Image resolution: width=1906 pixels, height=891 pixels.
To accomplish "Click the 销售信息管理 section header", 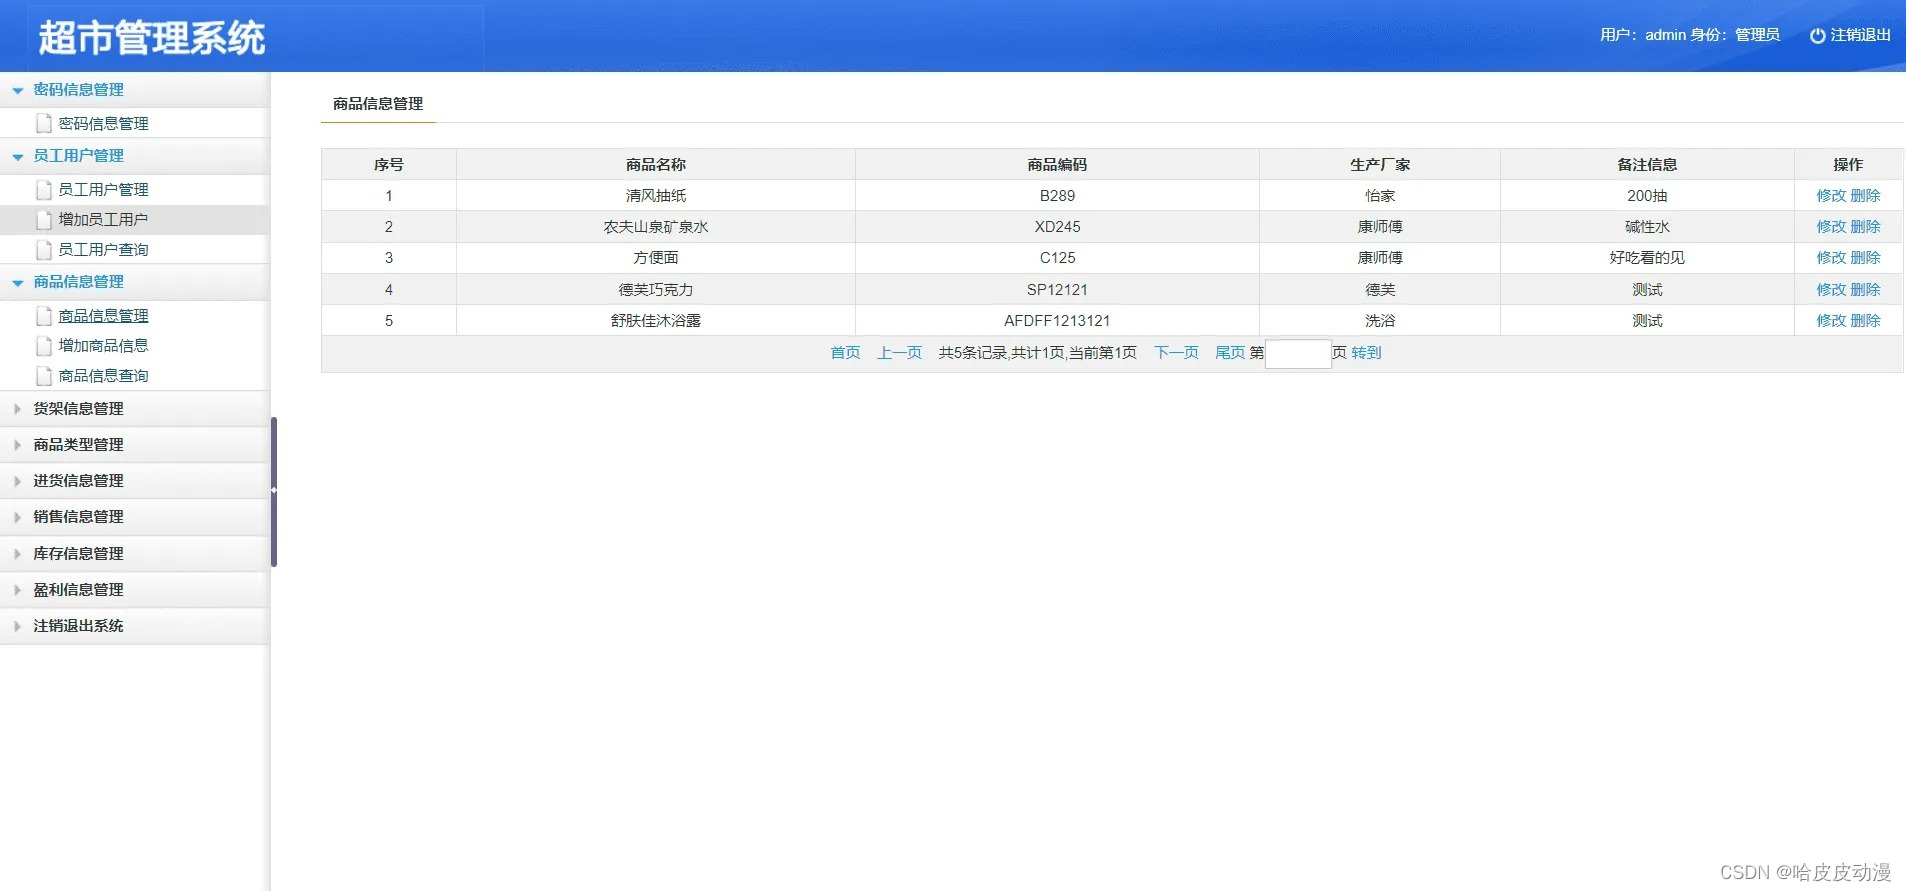I will [134, 516].
